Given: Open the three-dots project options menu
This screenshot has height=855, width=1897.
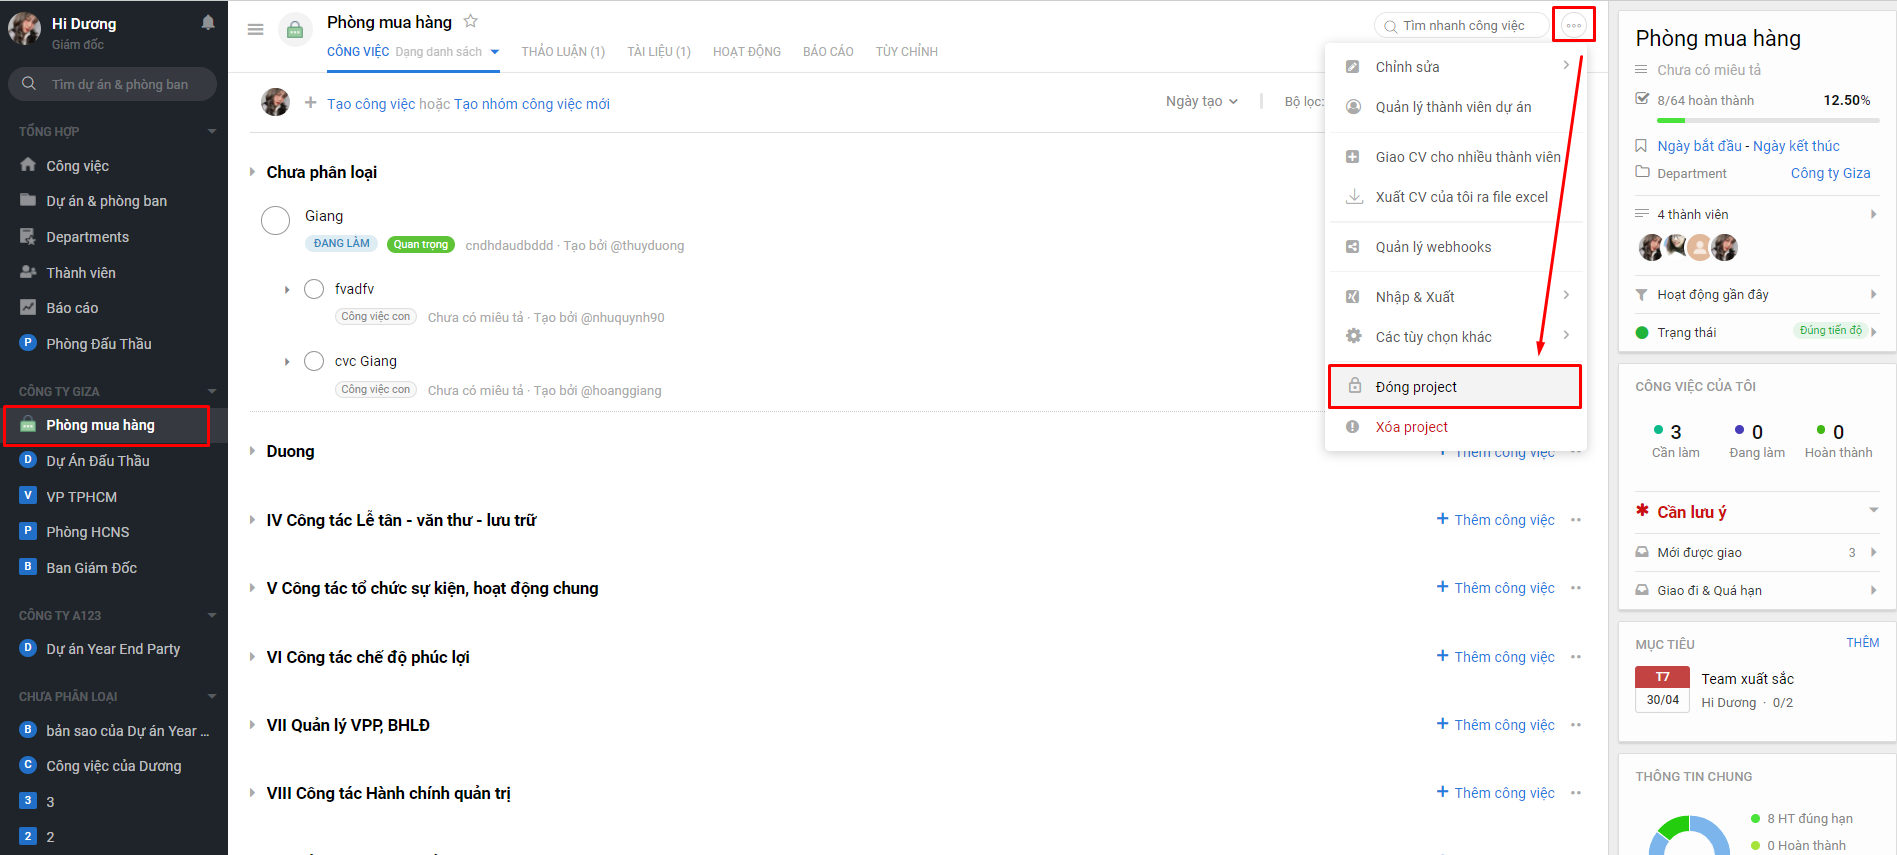Looking at the screenshot, I should [x=1574, y=25].
